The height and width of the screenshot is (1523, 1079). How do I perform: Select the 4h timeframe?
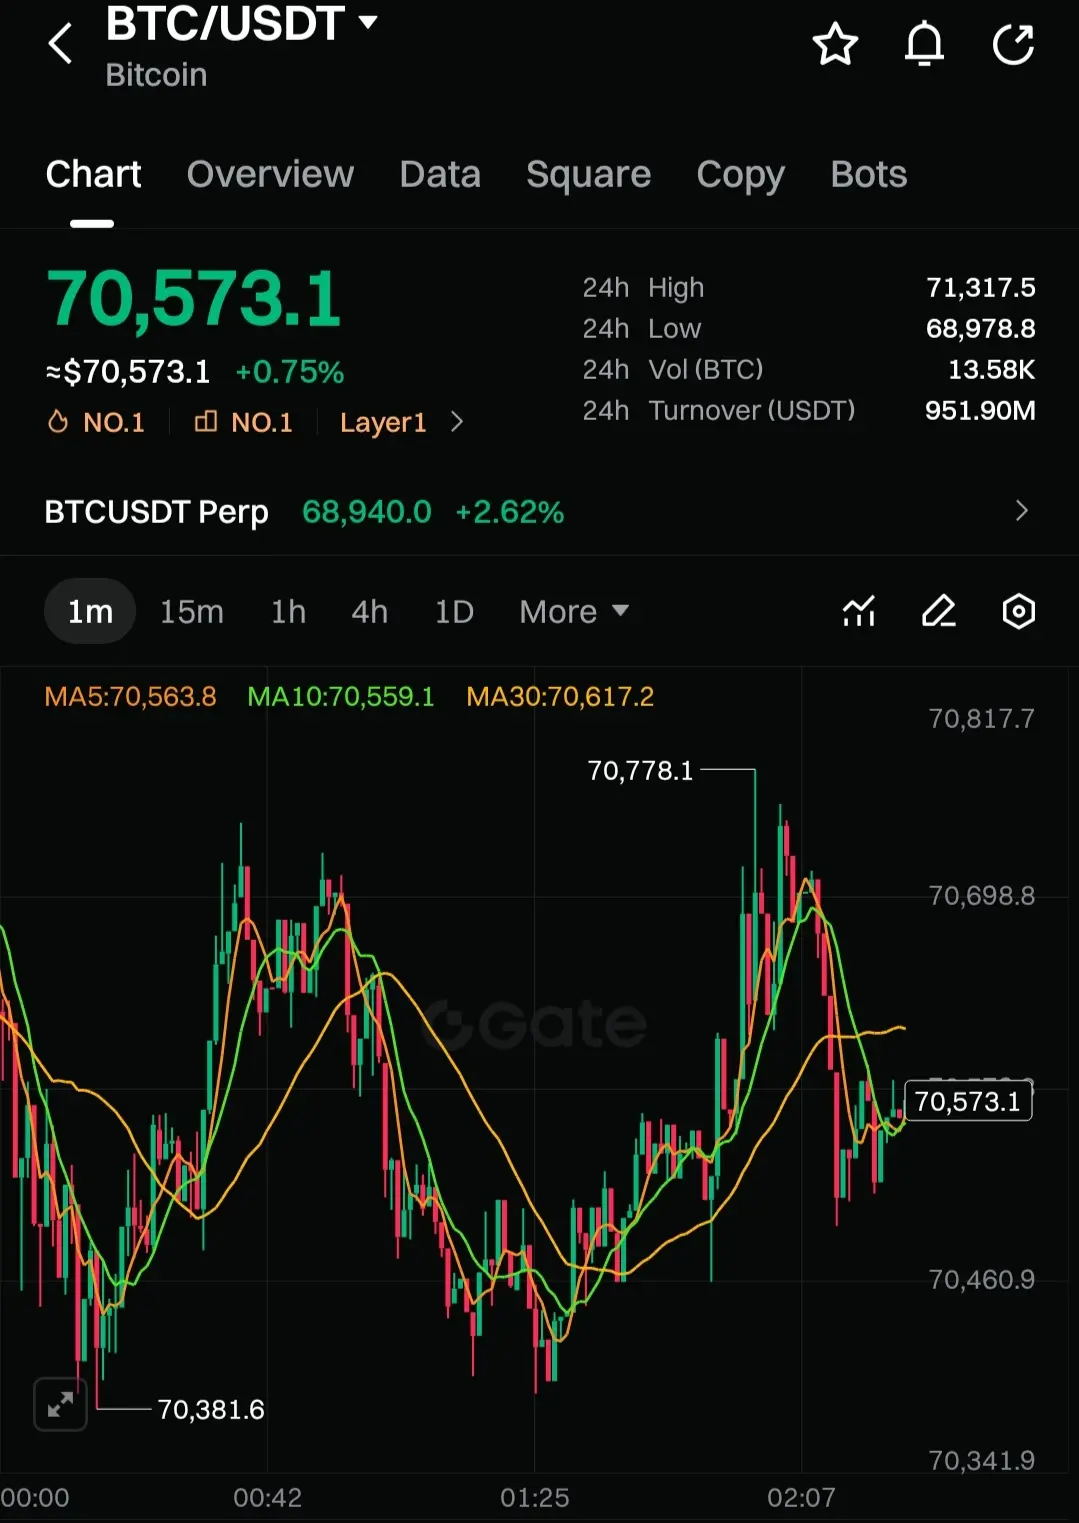[x=369, y=611]
